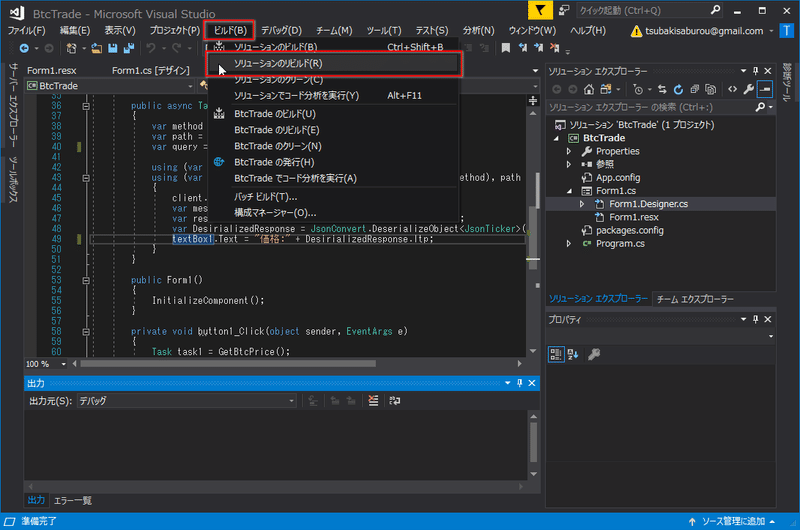Click the Open File folder icon

tap(96, 48)
